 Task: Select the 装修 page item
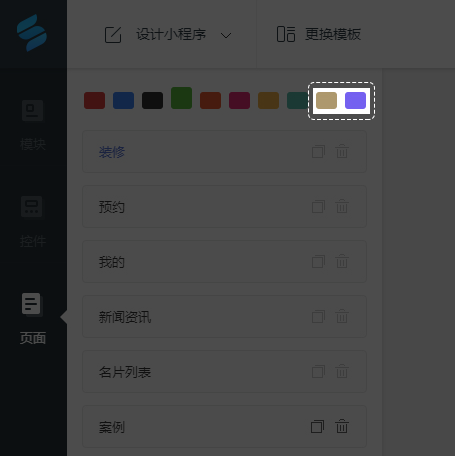click(224, 152)
